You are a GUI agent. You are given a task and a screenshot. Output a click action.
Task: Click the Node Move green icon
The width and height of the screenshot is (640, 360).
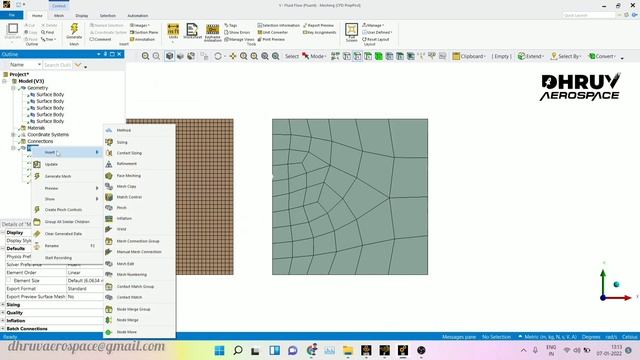click(109, 332)
